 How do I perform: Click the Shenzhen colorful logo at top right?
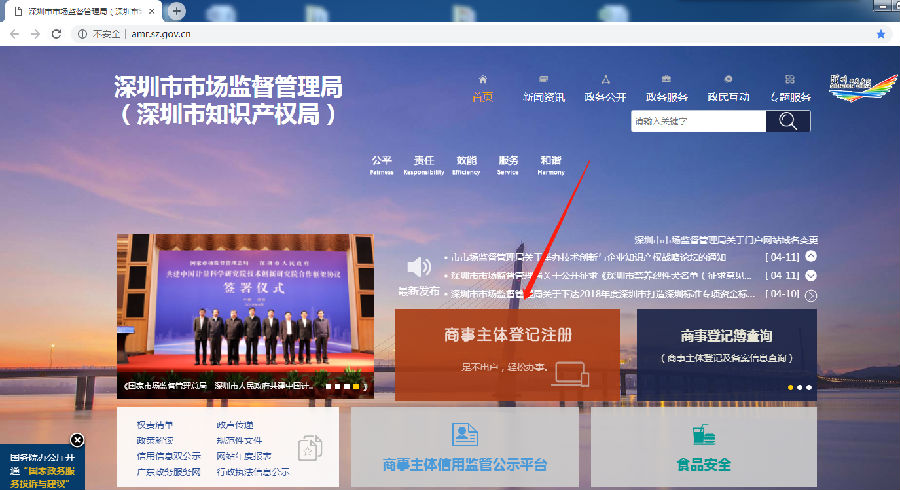(x=856, y=87)
